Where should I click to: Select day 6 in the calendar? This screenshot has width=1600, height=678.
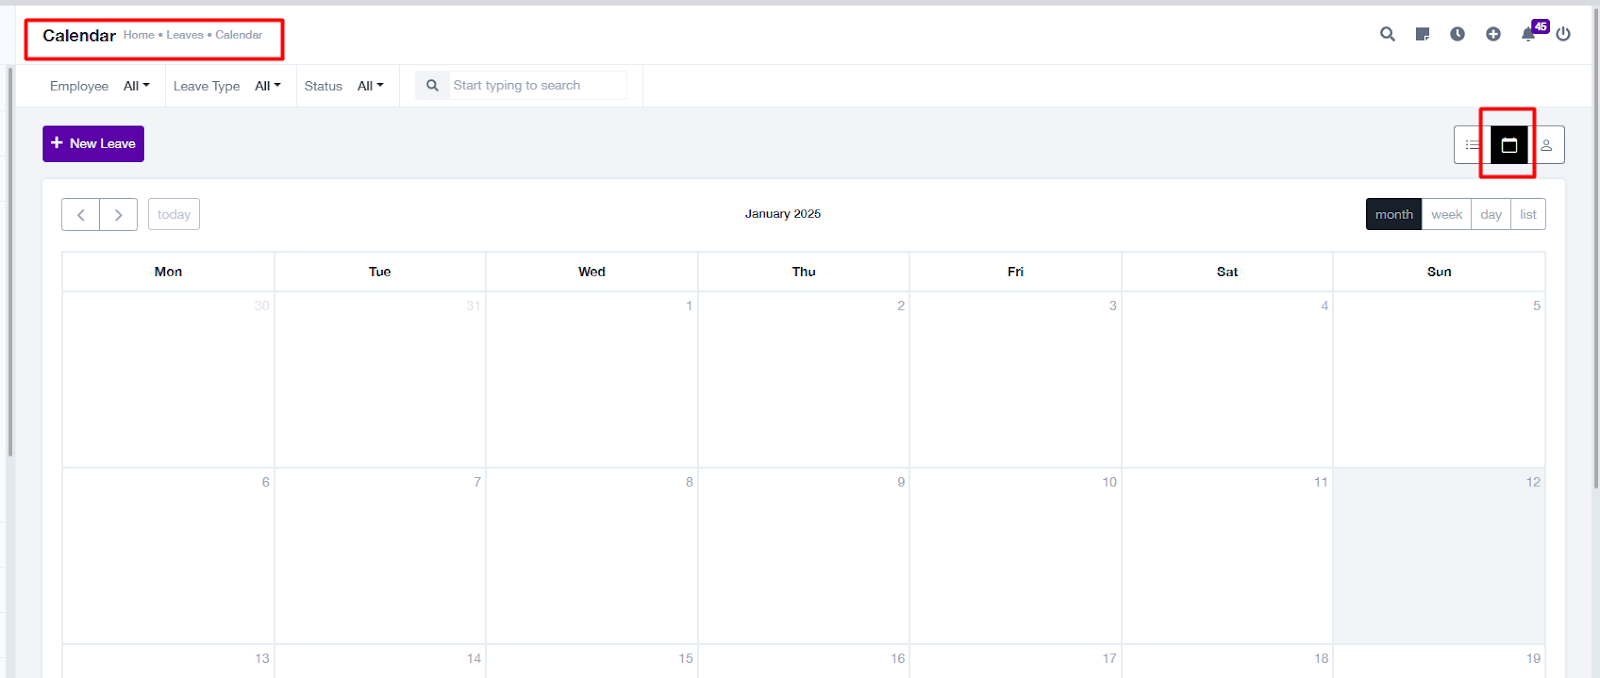168,556
